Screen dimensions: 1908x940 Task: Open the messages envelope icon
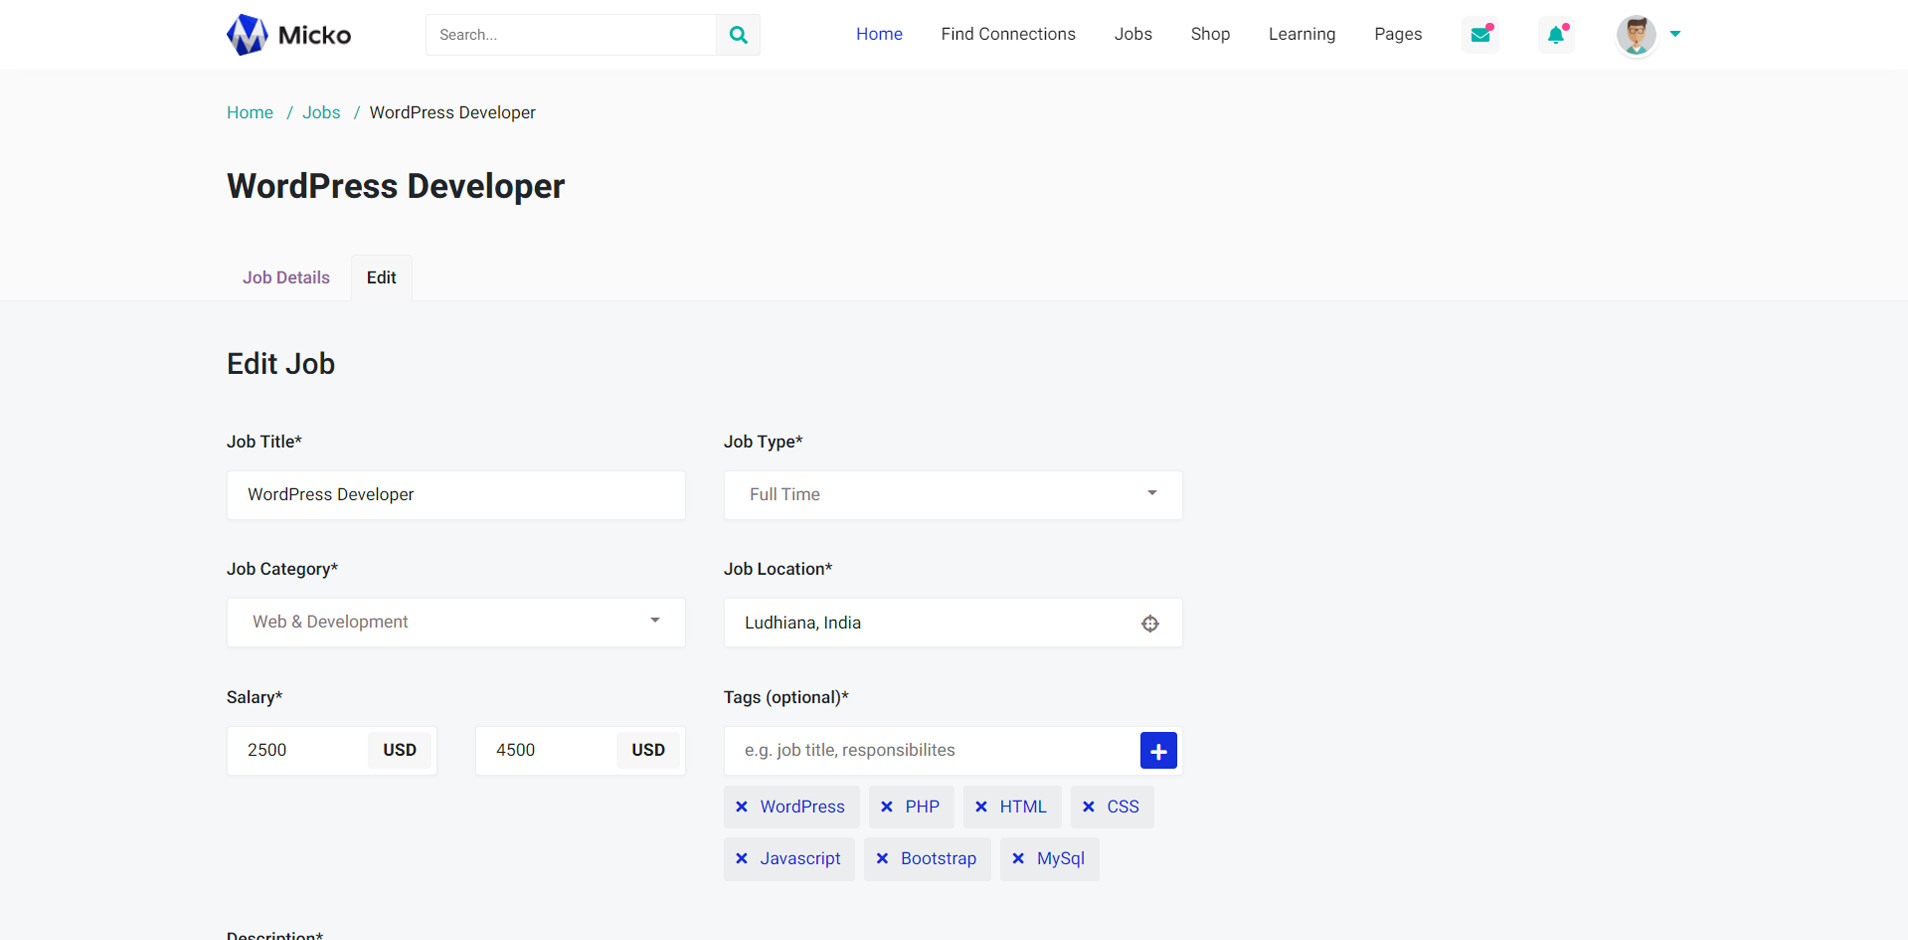[1480, 35]
